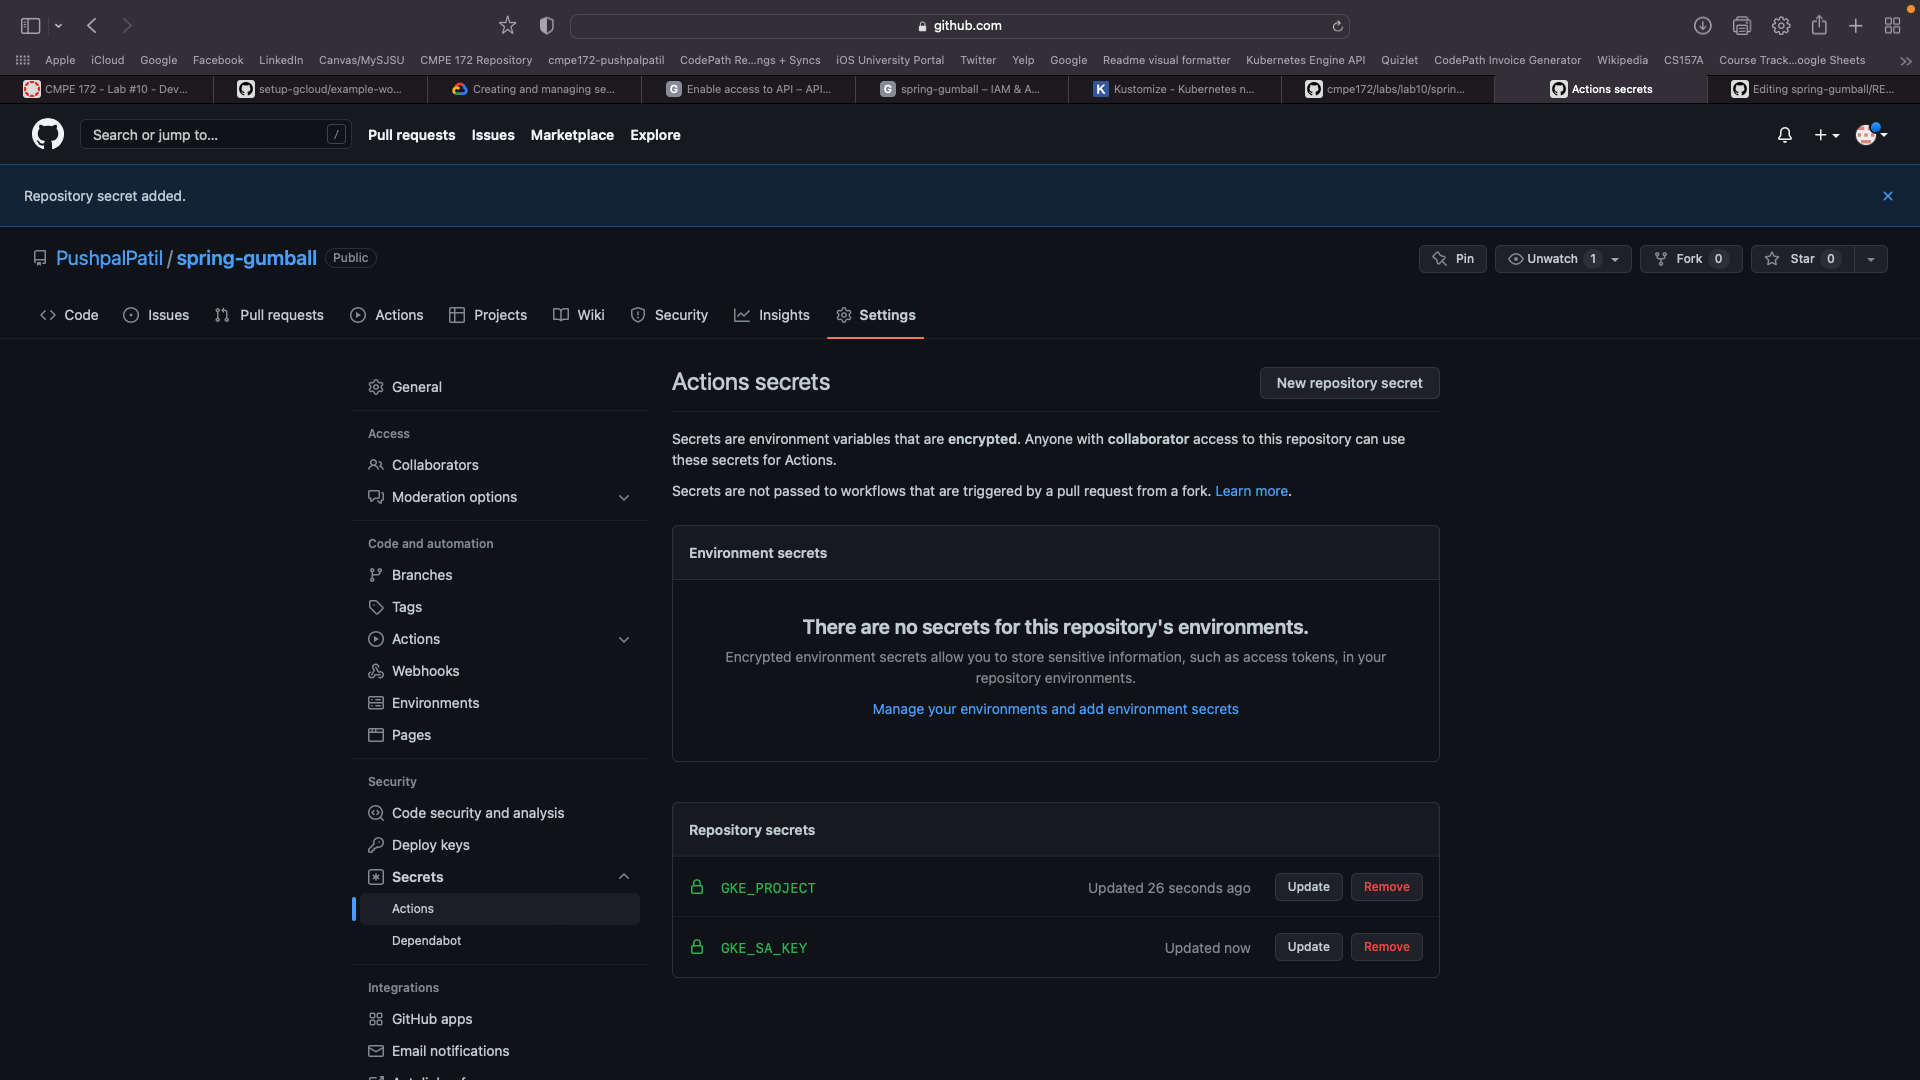Open the star lists dropdown arrow
Screen dimensions: 1920x1080
1871,259
